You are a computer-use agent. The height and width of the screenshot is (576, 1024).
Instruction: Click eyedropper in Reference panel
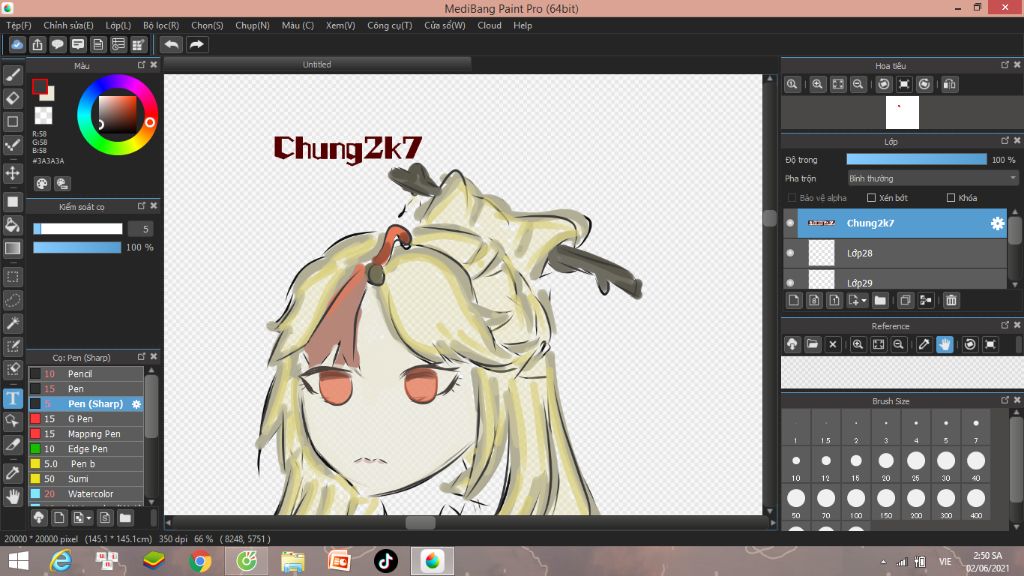coord(923,344)
